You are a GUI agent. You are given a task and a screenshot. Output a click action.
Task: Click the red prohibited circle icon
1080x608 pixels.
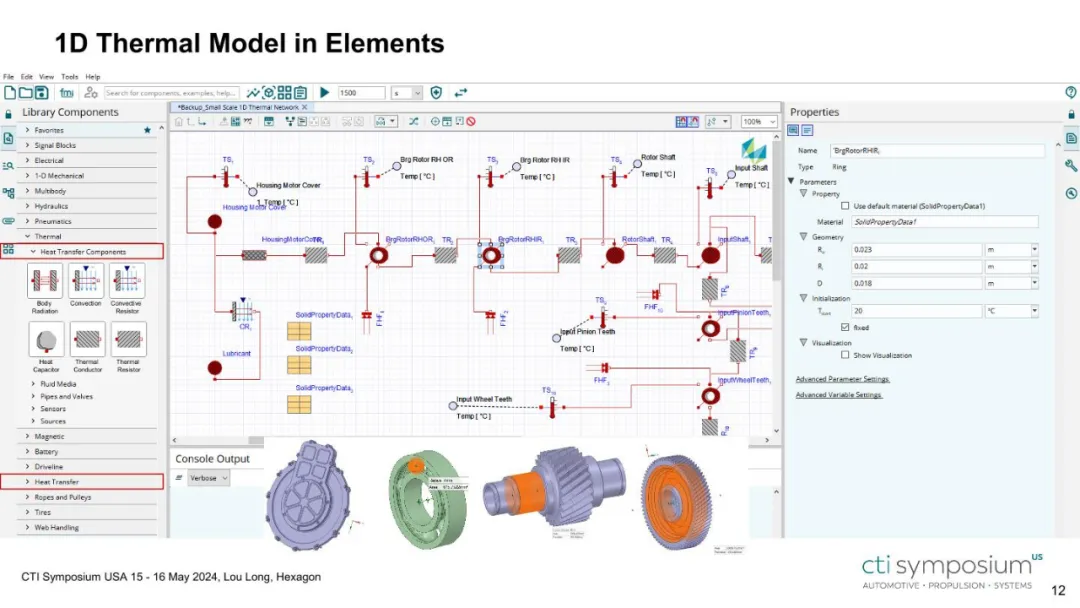pos(471,121)
